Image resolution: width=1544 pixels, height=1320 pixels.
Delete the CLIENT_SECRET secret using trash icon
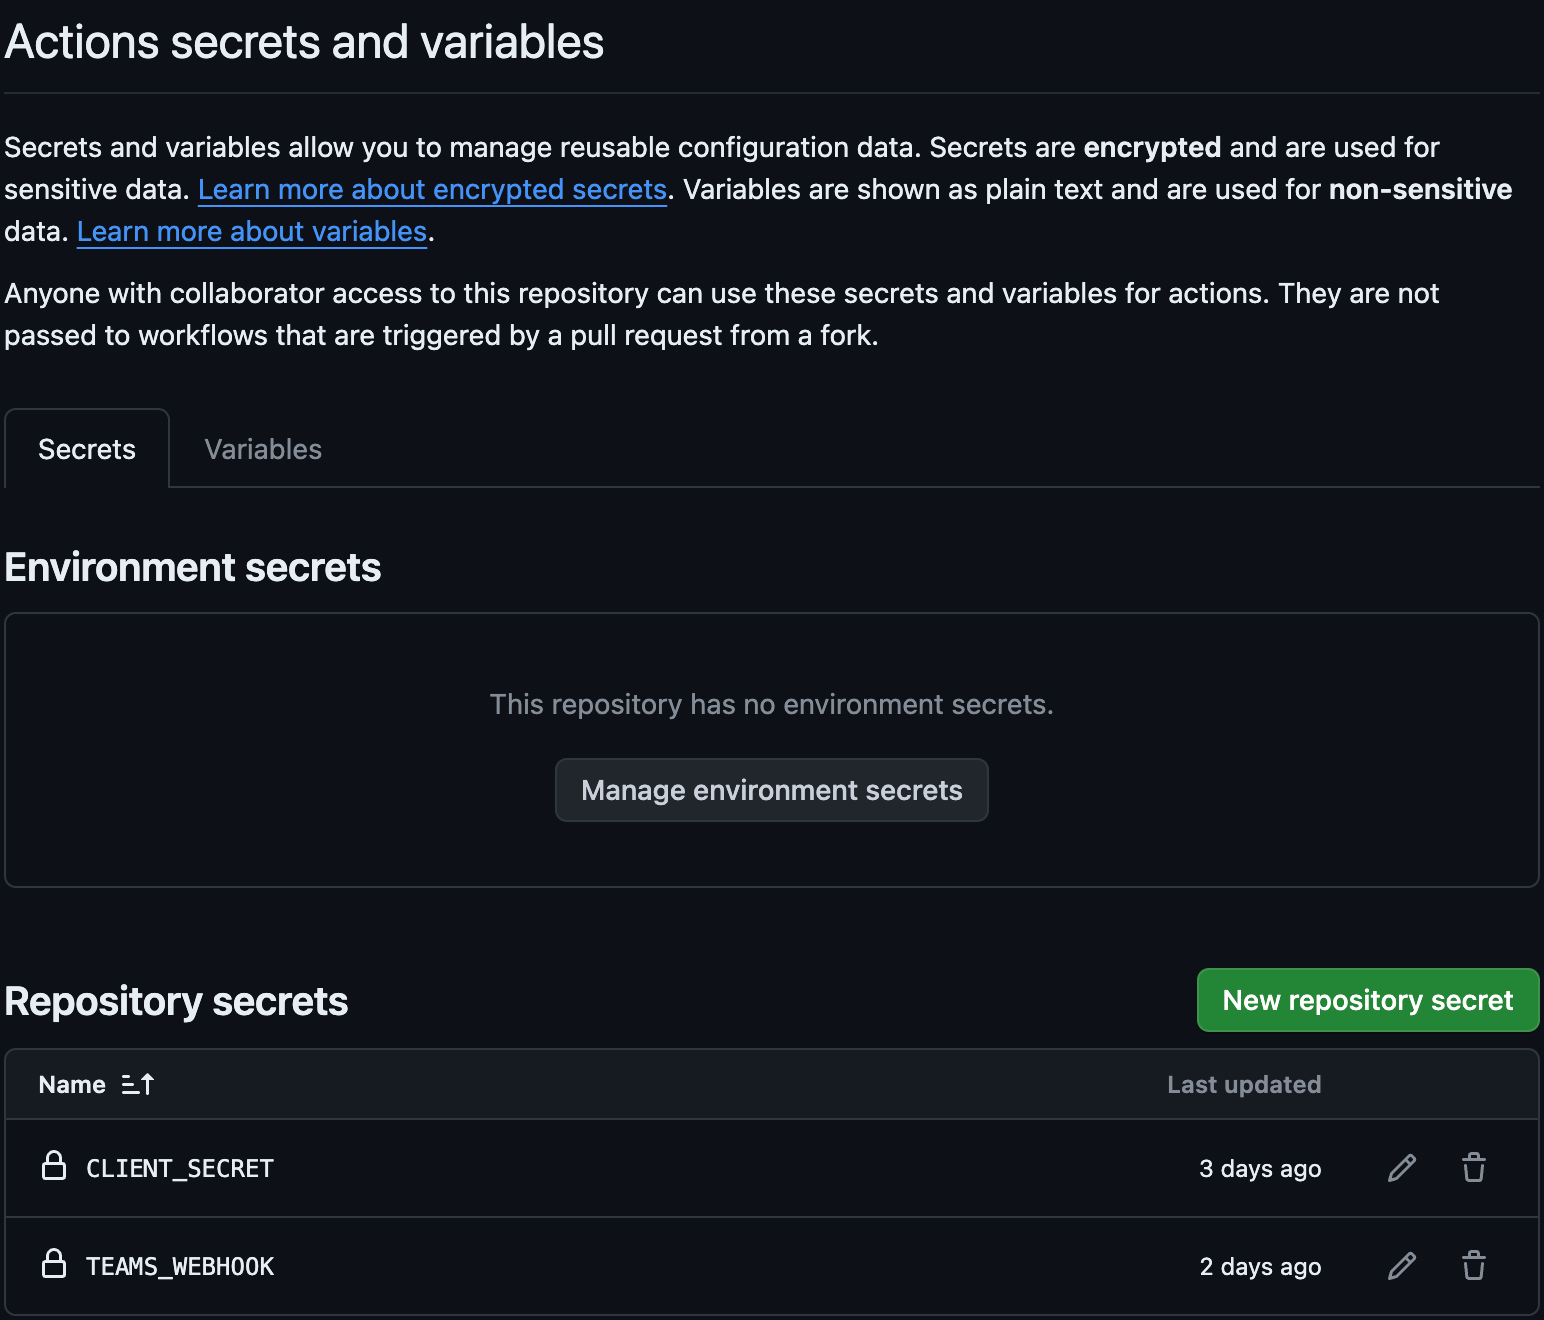(x=1474, y=1168)
